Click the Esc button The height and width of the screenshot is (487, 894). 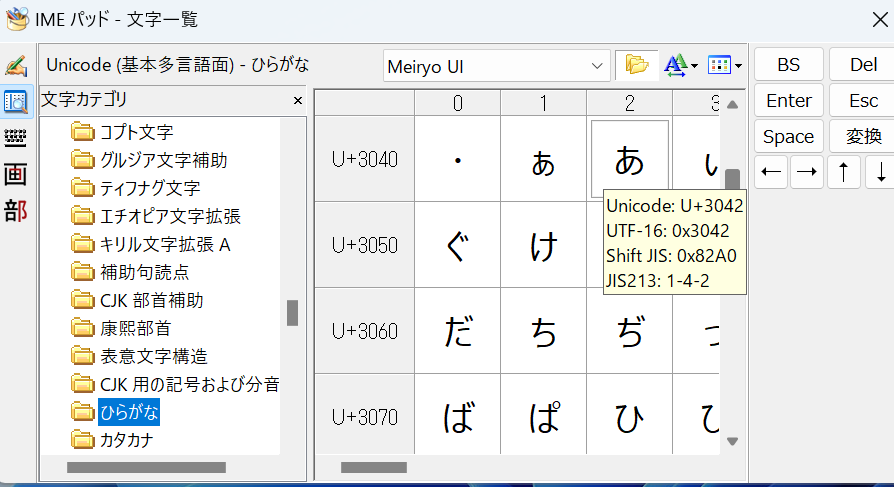[863, 100]
